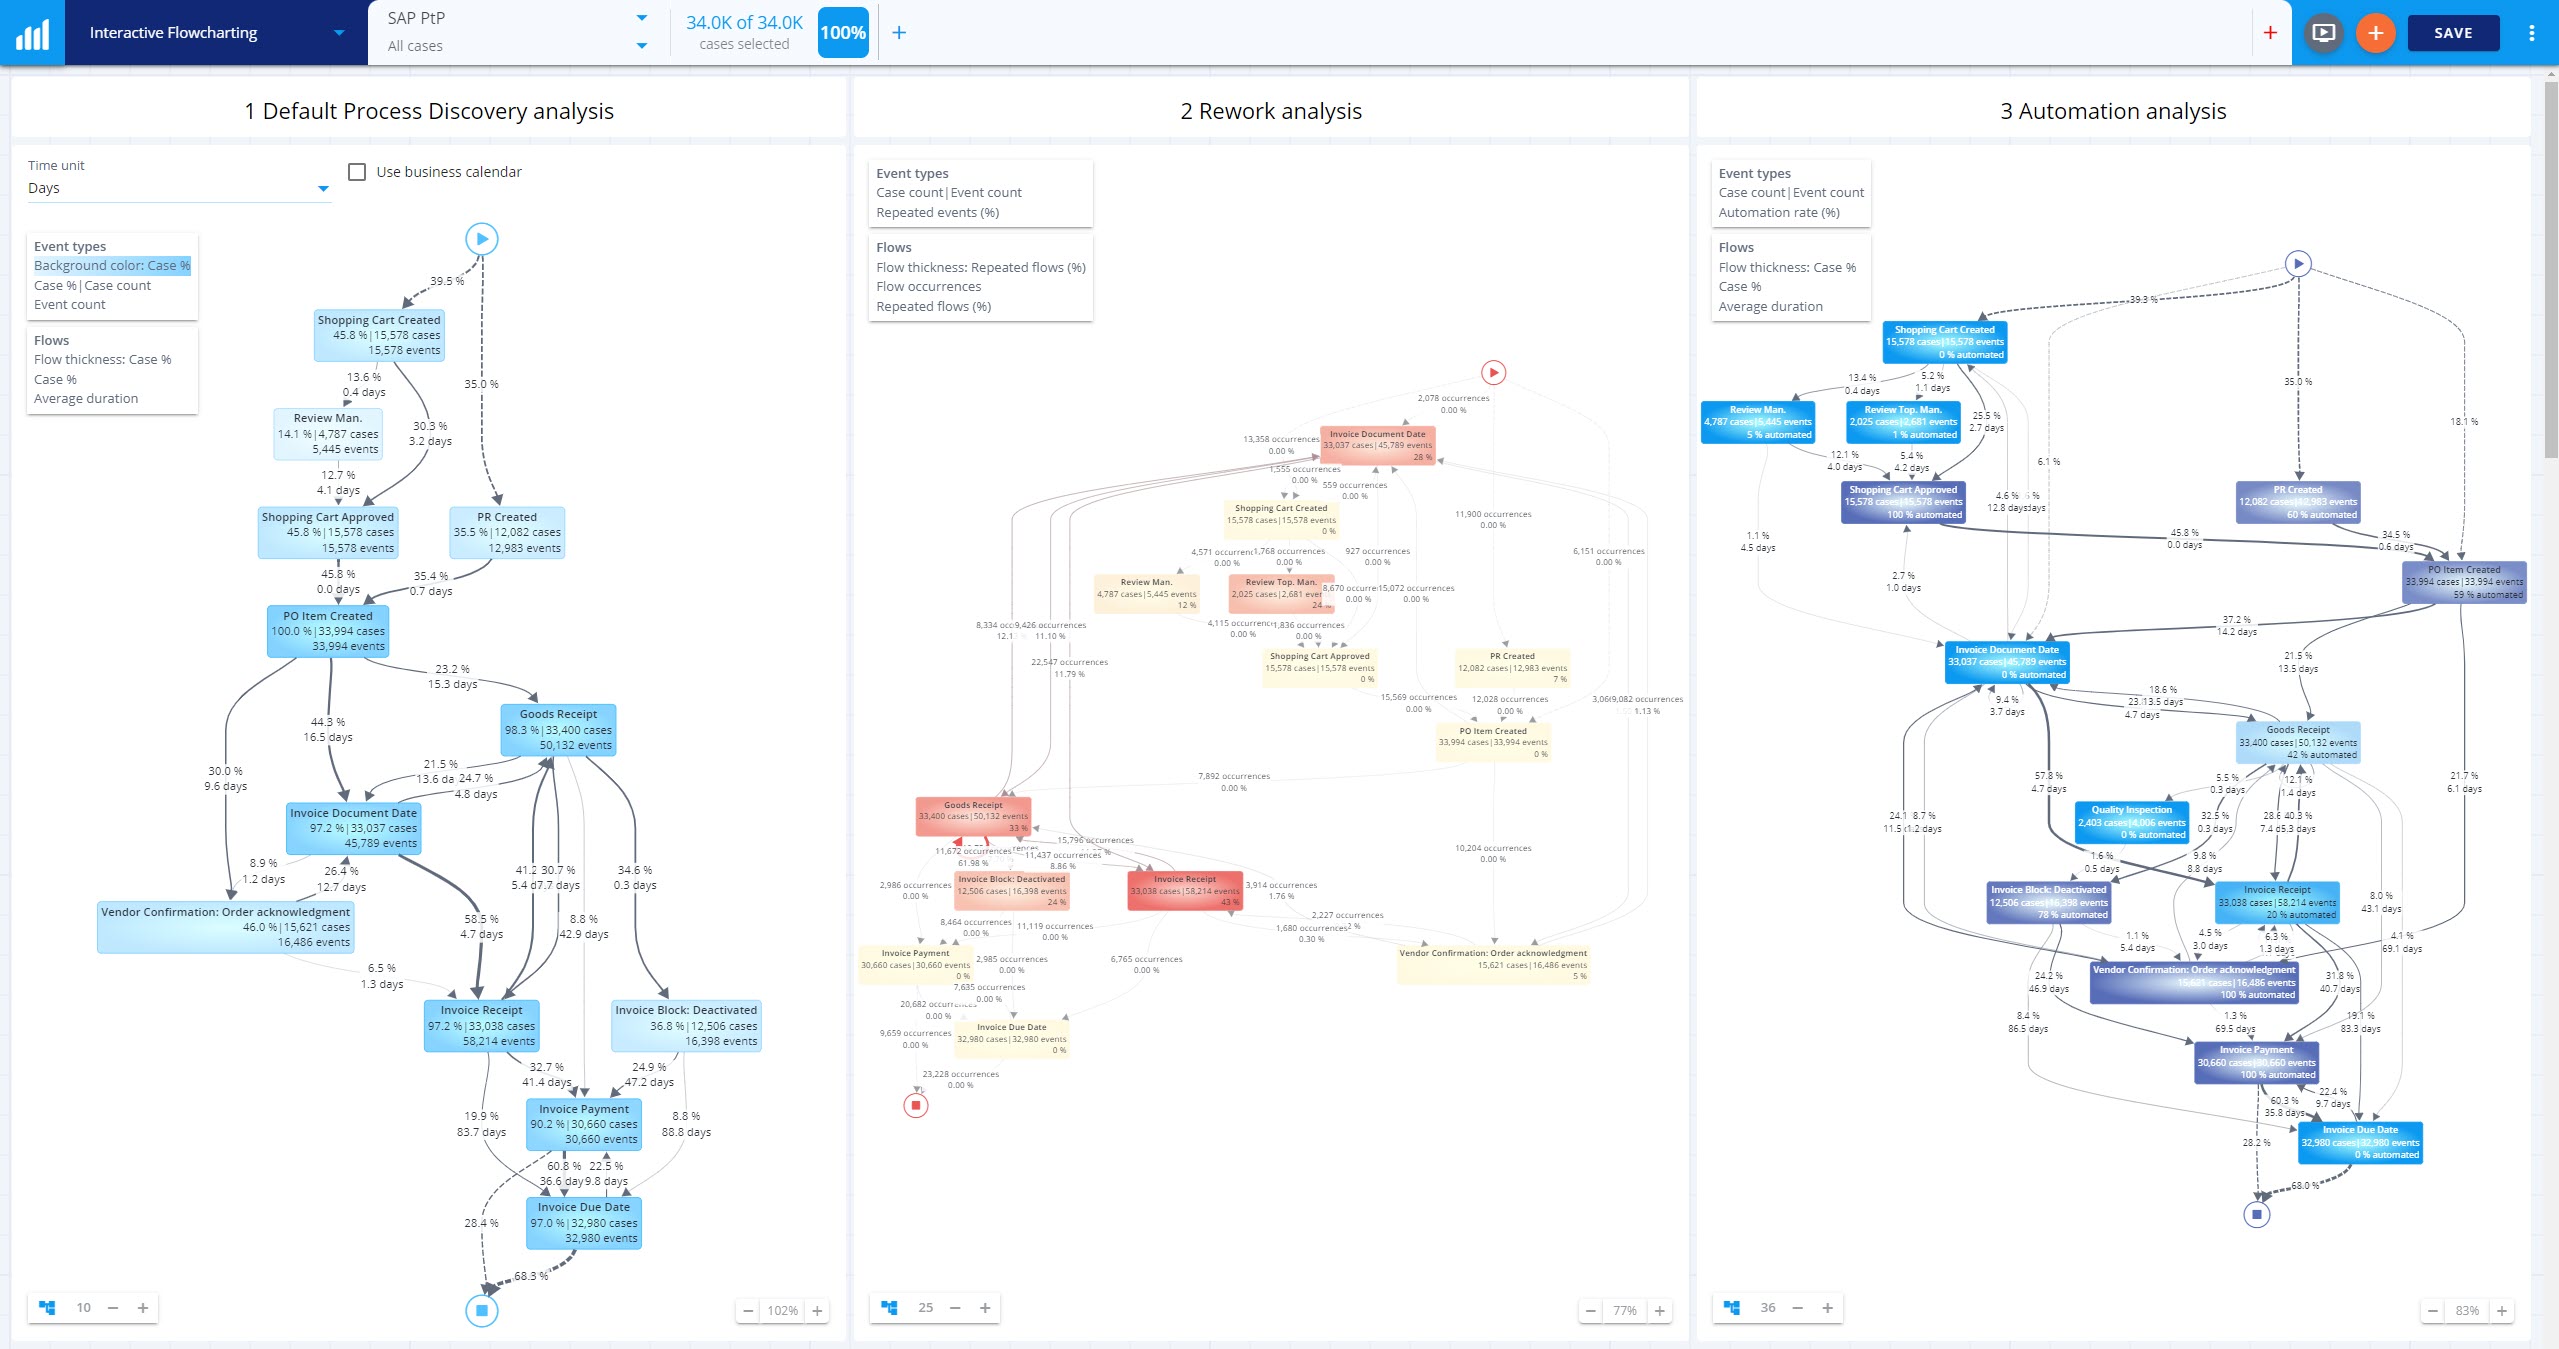Click red end node in Rework chart

(916, 1106)
